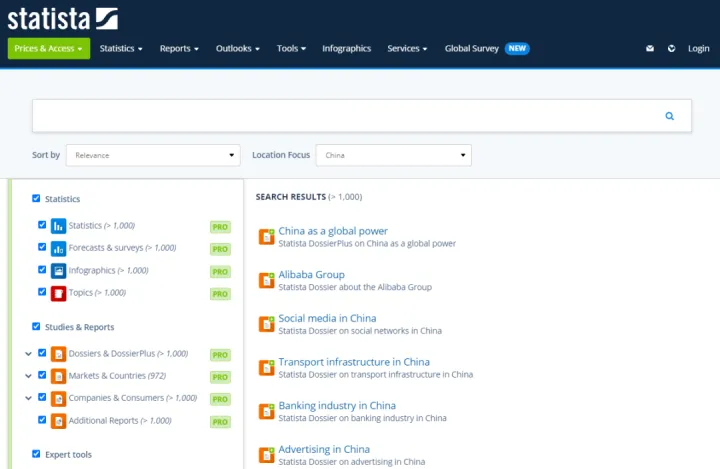720x469 pixels.
Task: Click PRO badge next to Infographics filter
Action: (220, 271)
